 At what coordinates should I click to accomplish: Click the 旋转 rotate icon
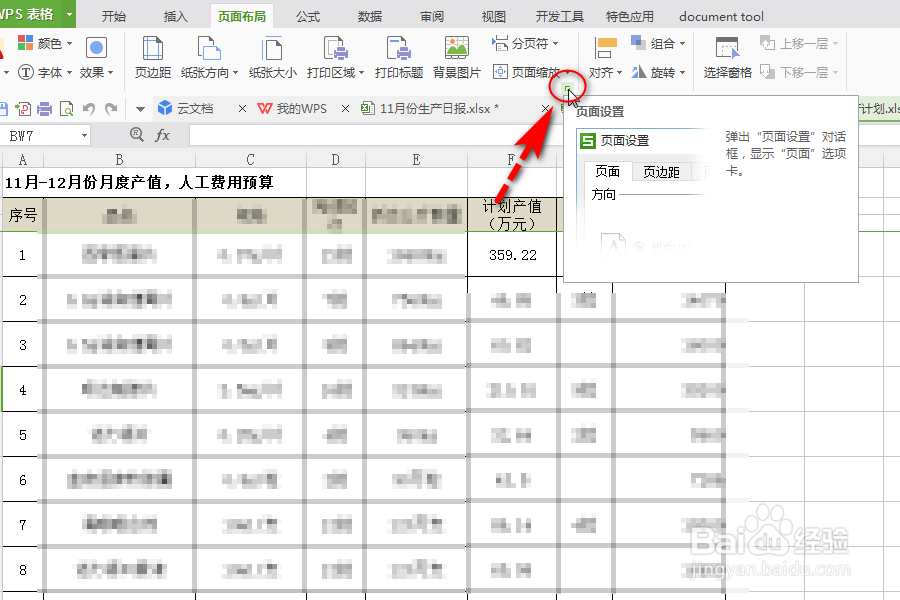click(x=638, y=72)
